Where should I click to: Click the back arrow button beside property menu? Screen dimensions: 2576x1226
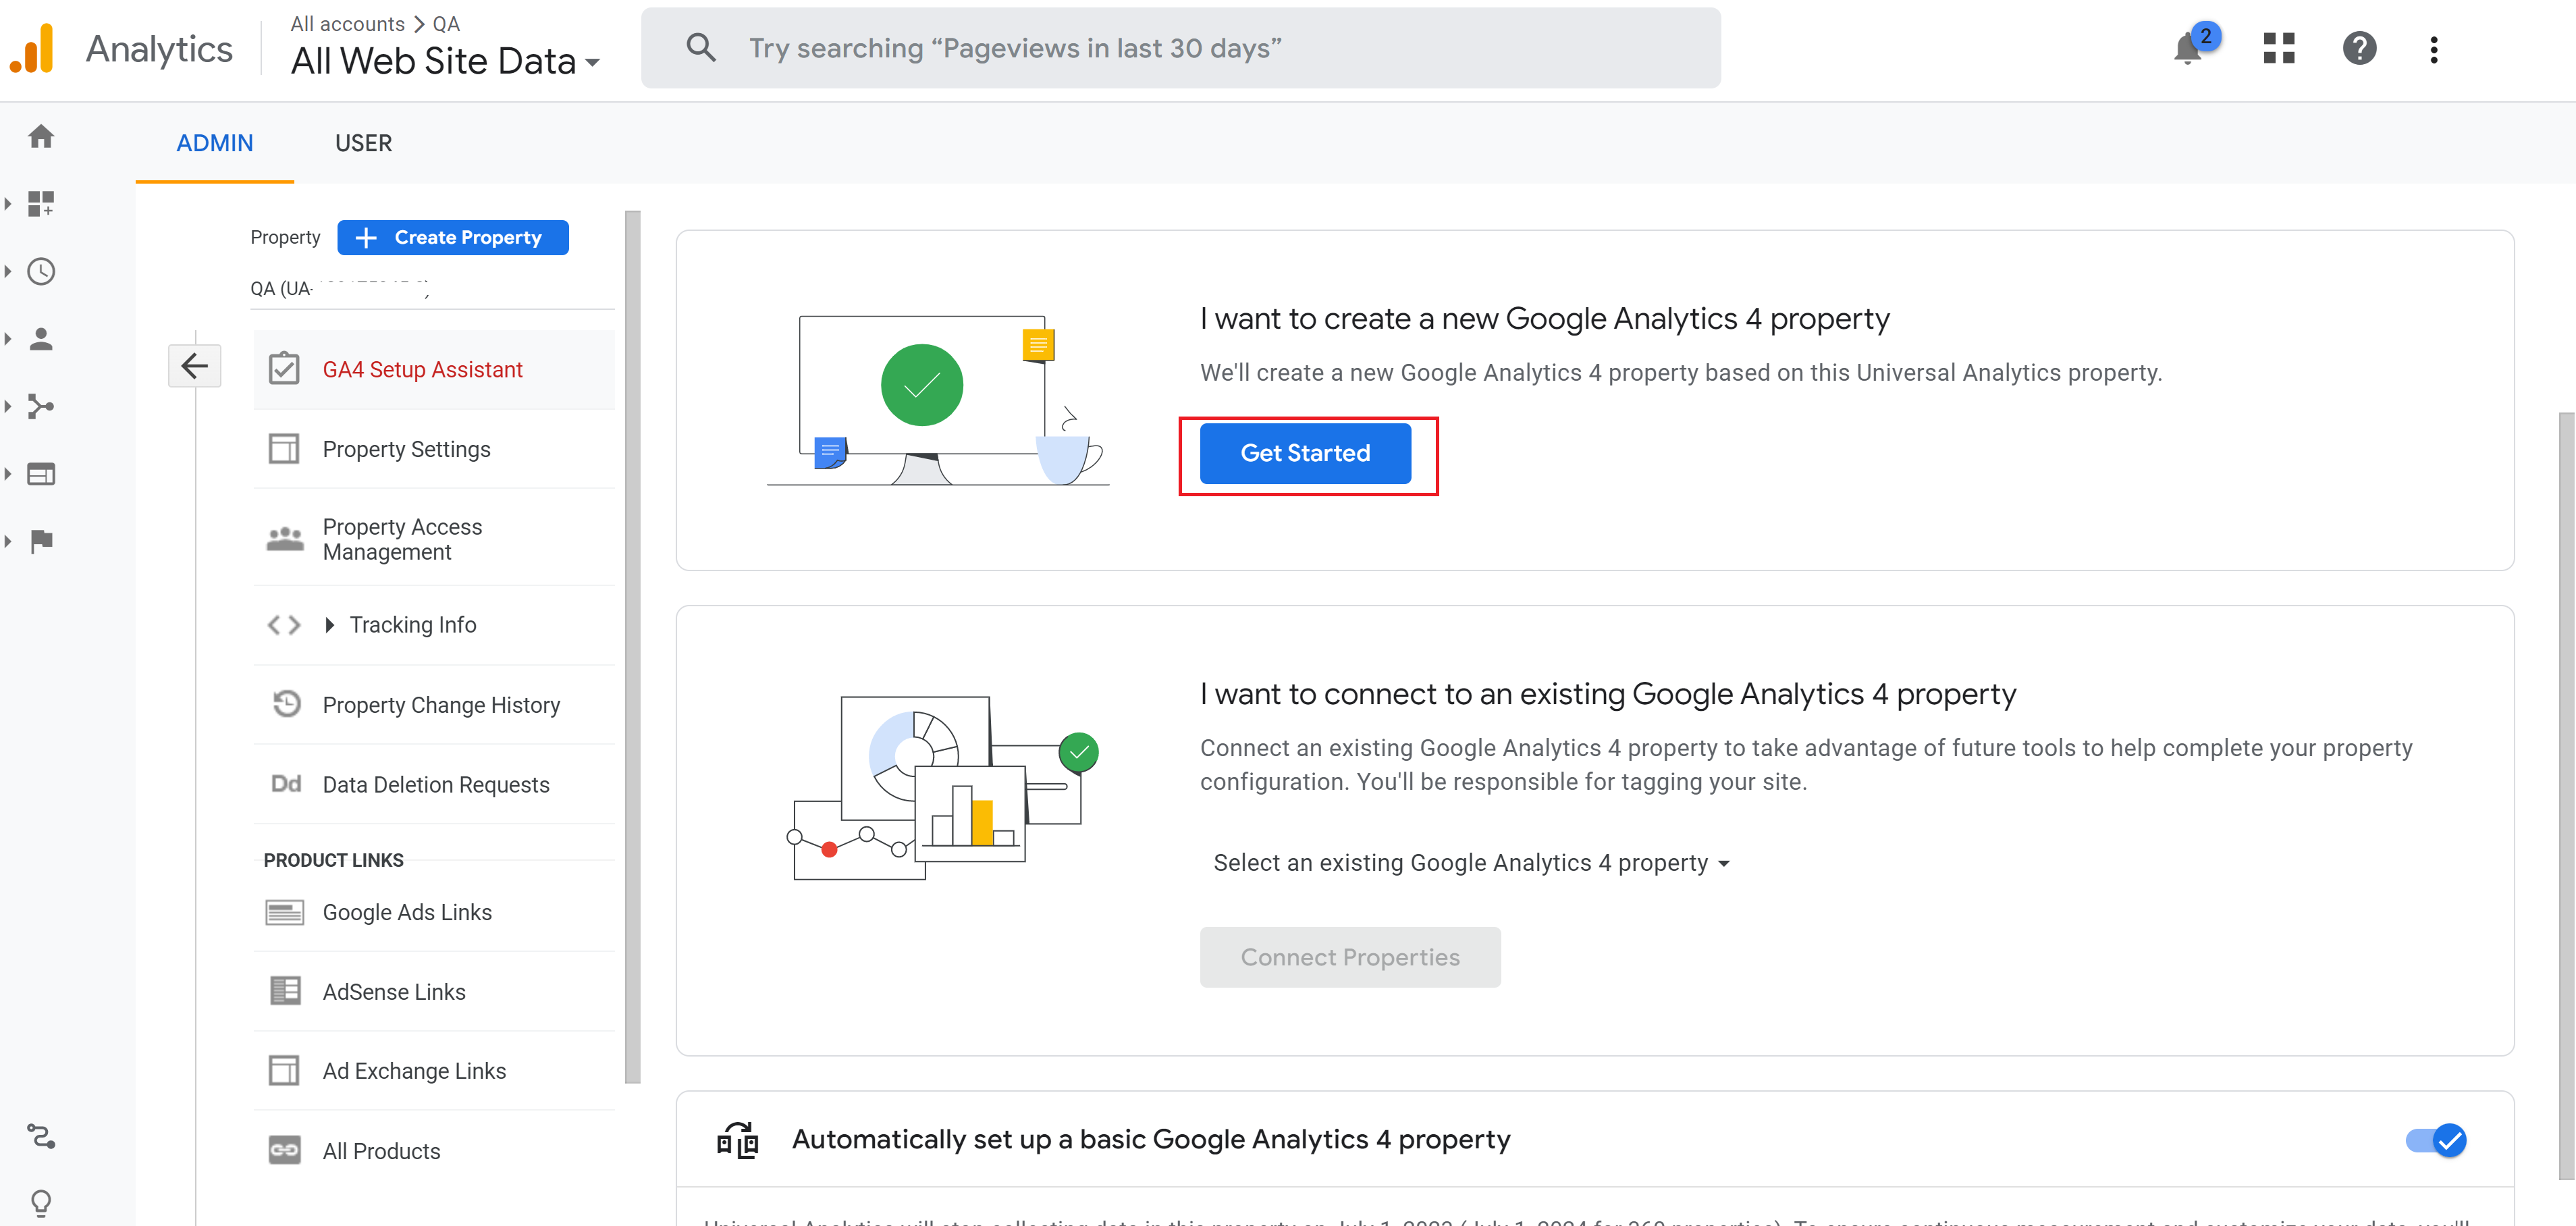click(x=194, y=366)
